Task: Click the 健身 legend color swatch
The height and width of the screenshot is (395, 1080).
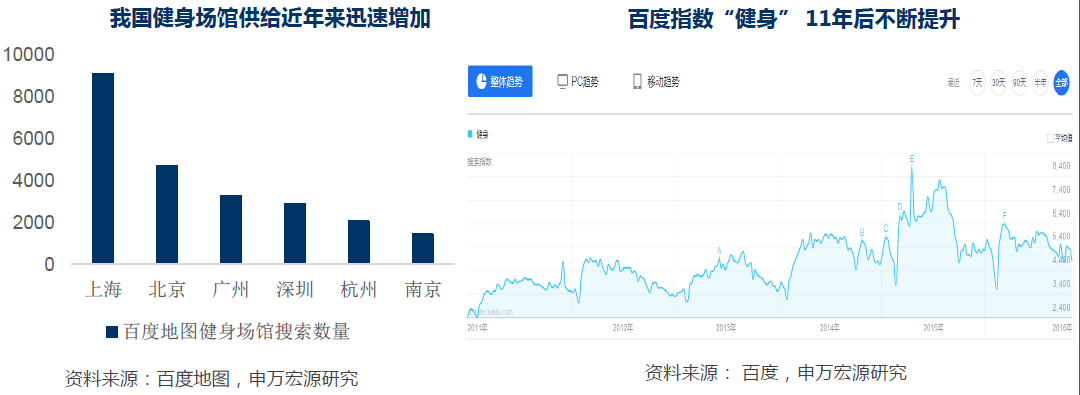Action: [x=470, y=133]
